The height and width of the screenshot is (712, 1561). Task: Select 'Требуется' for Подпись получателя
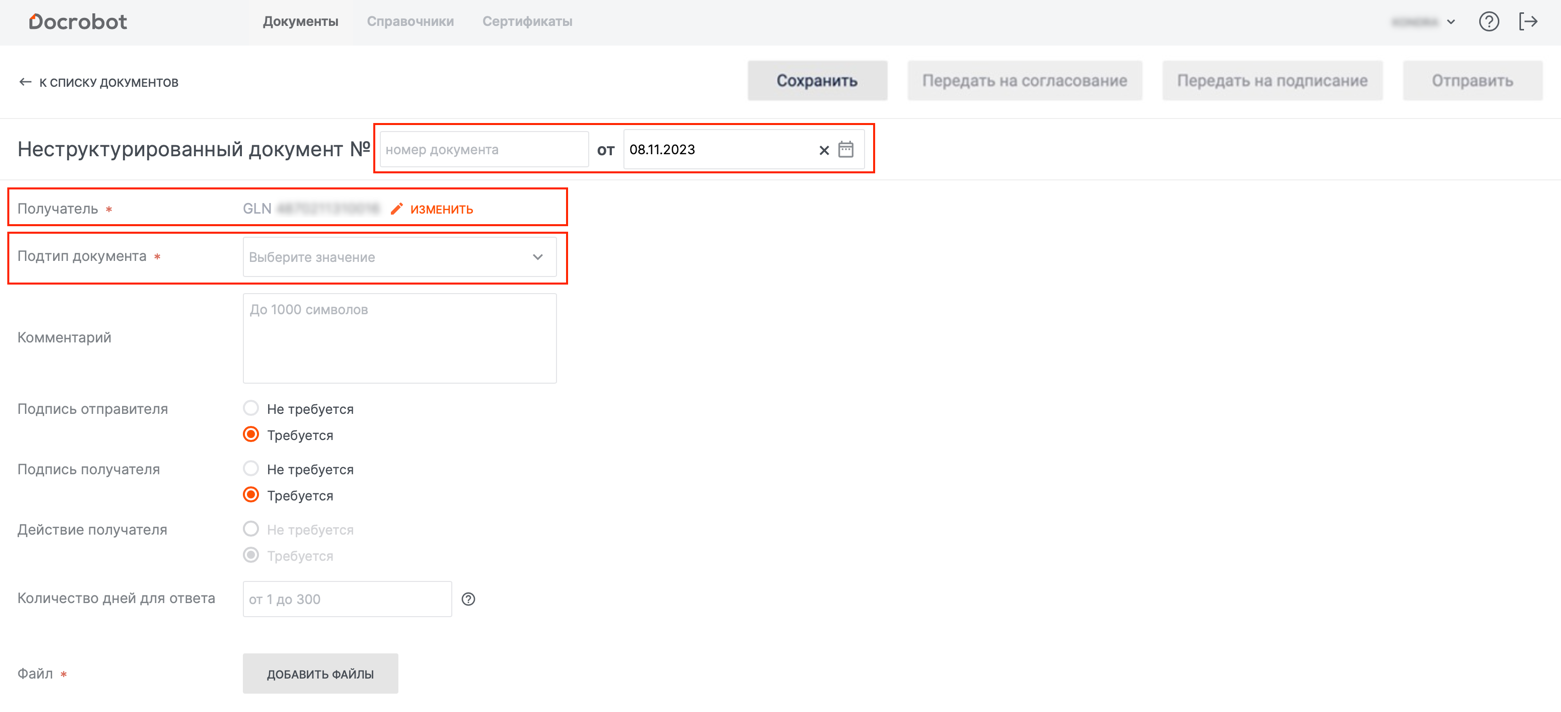(251, 494)
